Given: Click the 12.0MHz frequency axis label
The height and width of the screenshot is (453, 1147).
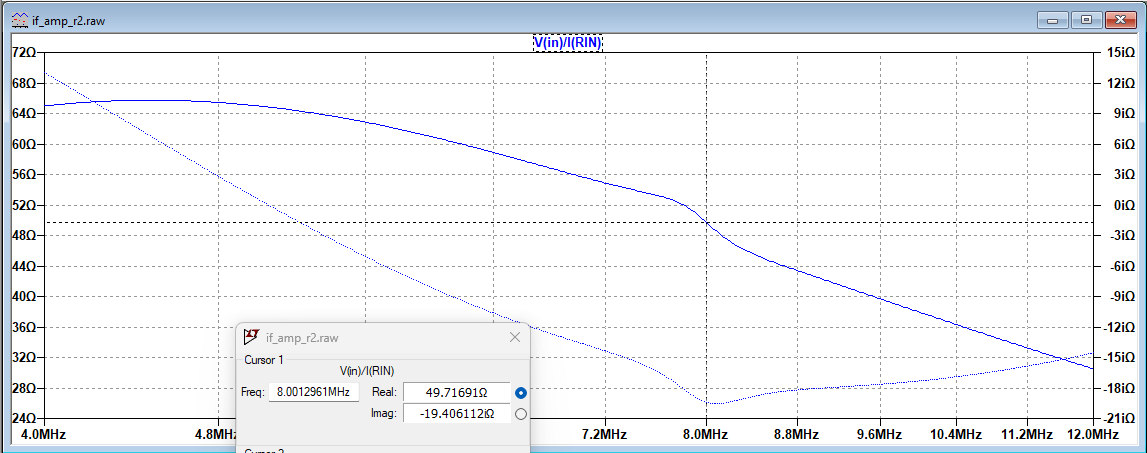Looking at the screenshot, I should (x=1094, y=435).
